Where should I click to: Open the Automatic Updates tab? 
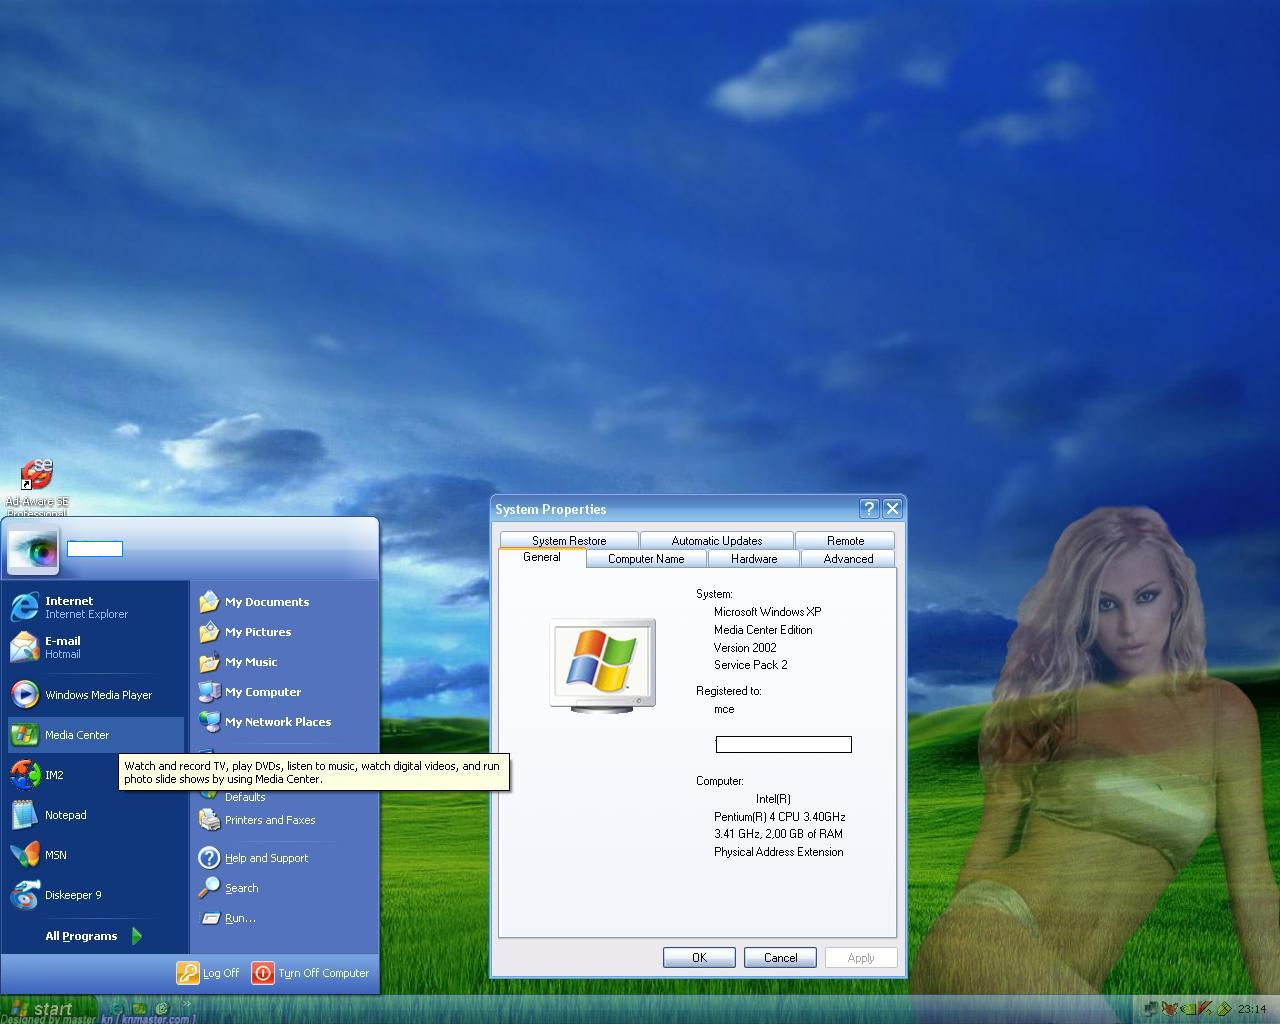point(717,541)
